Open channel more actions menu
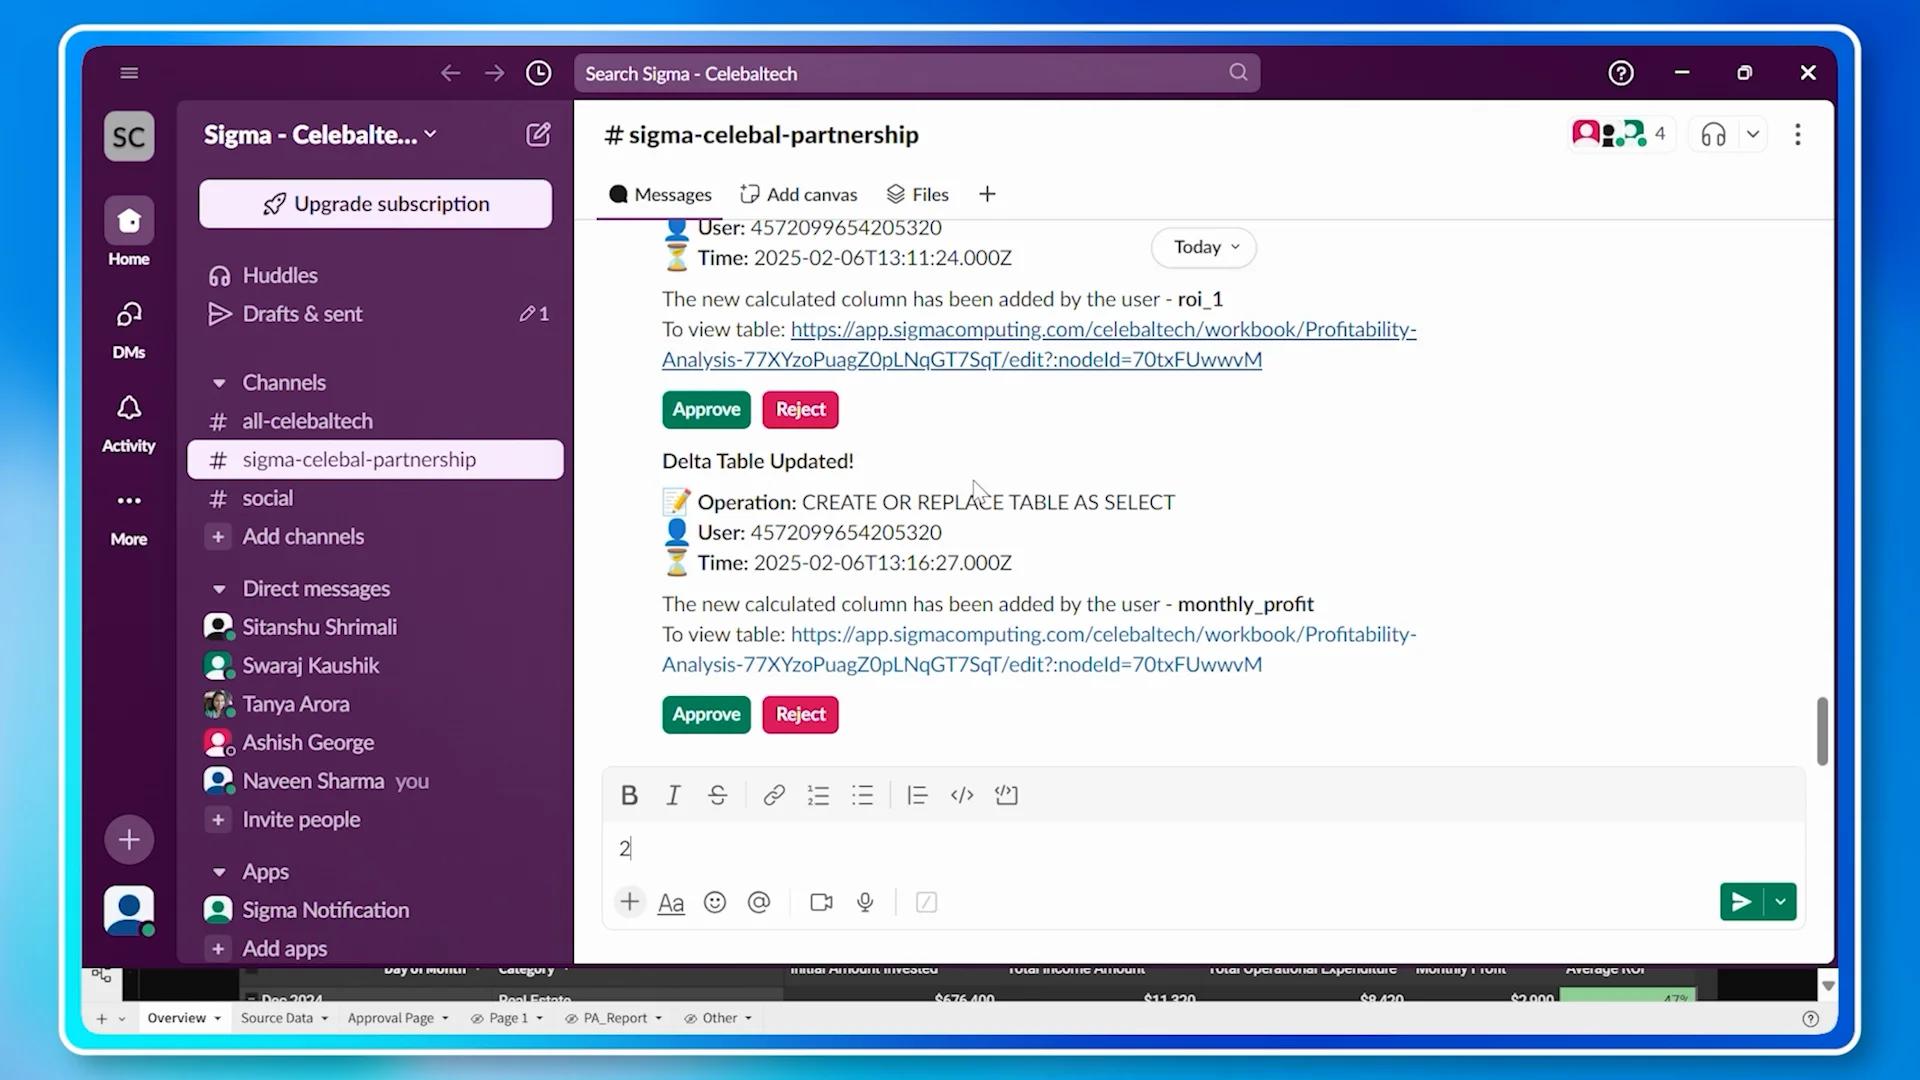This screenshot has height=1080, width=1920. point(1798,135)
